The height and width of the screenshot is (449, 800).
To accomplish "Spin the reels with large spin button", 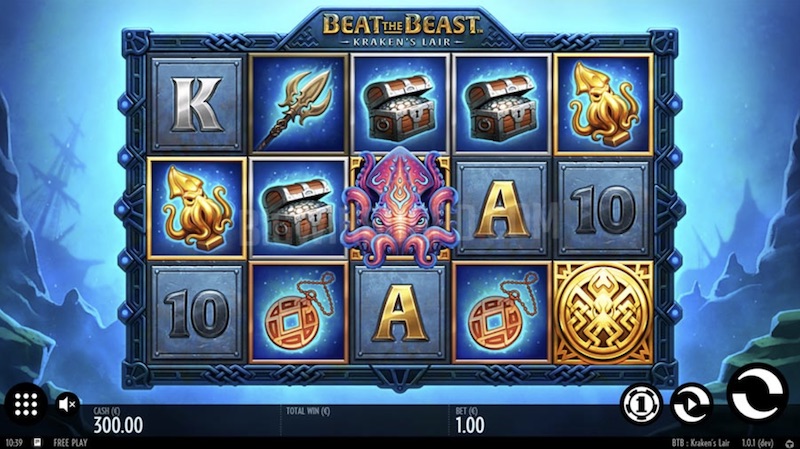I will coord(757,393).
